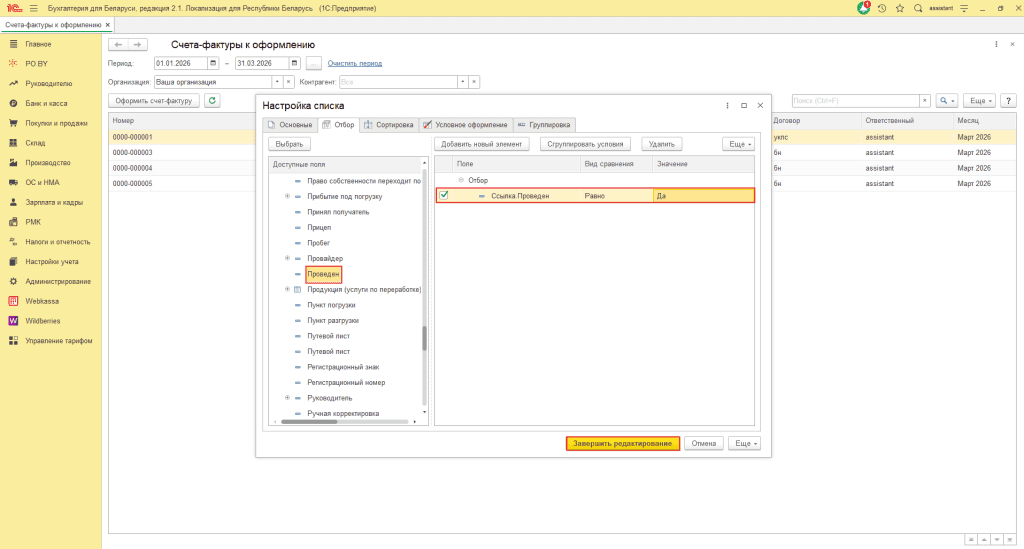The image size is (1024, 549).
Task: Collapse the Отбор group node
Action: (461, 180)
